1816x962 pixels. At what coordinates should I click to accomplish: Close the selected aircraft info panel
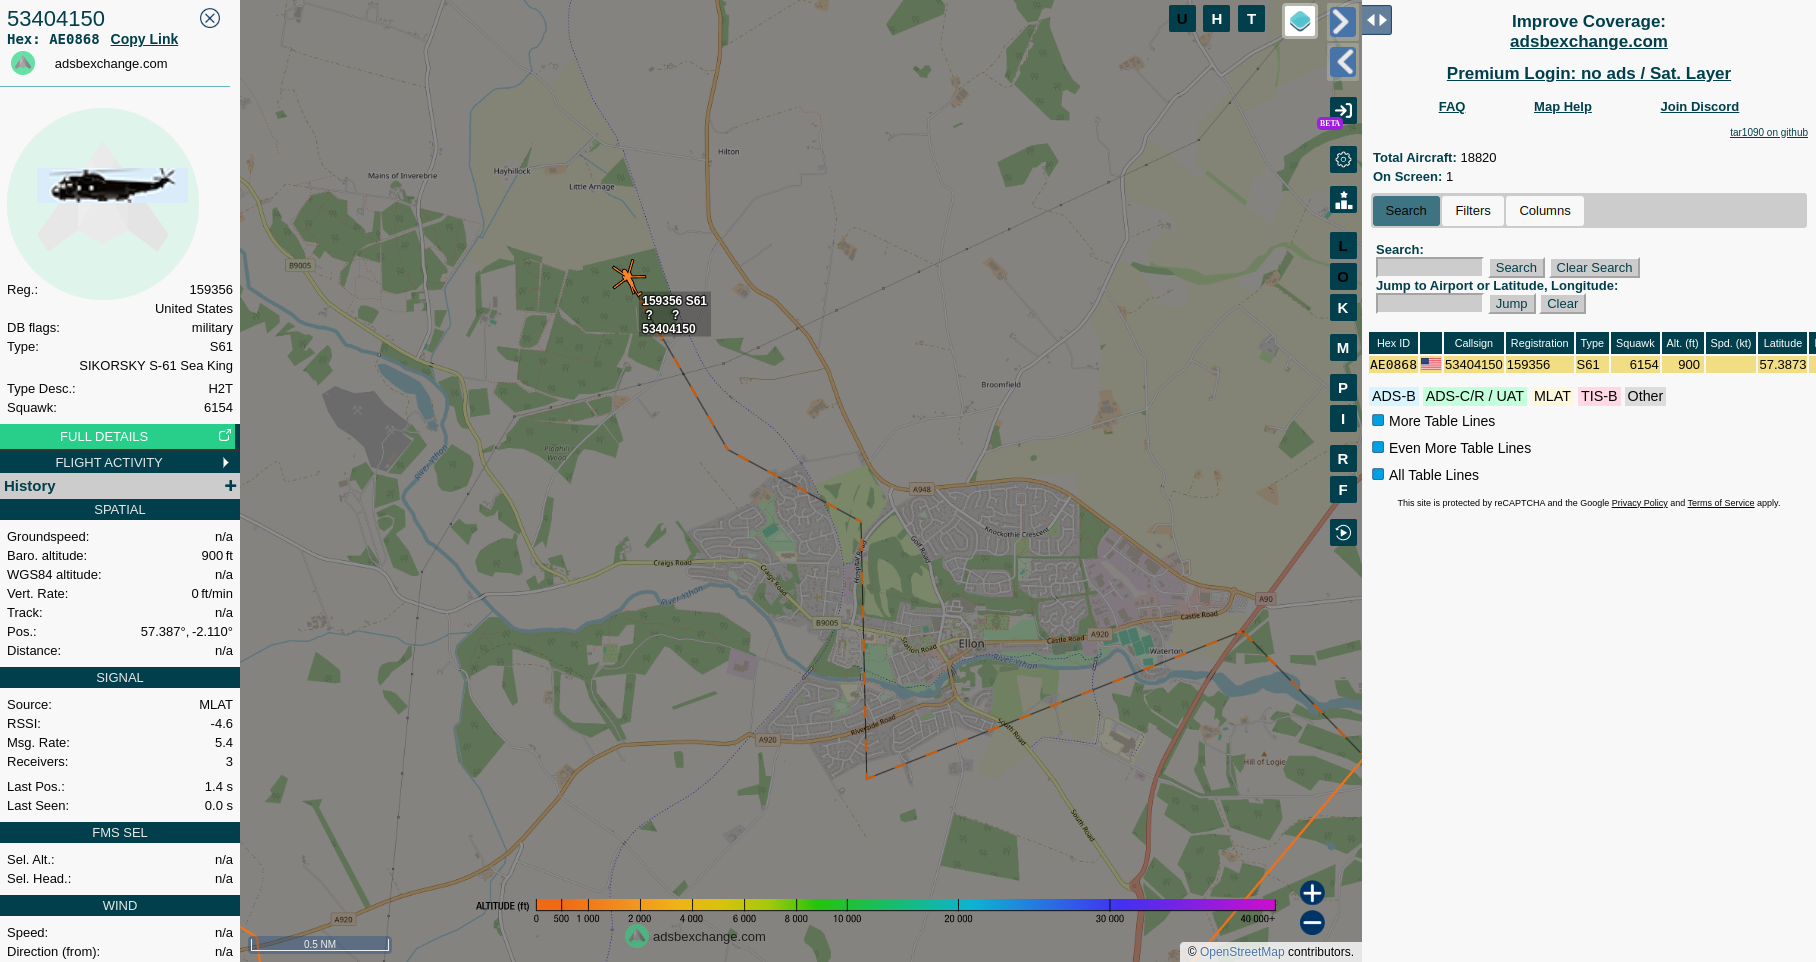point(210,18)
